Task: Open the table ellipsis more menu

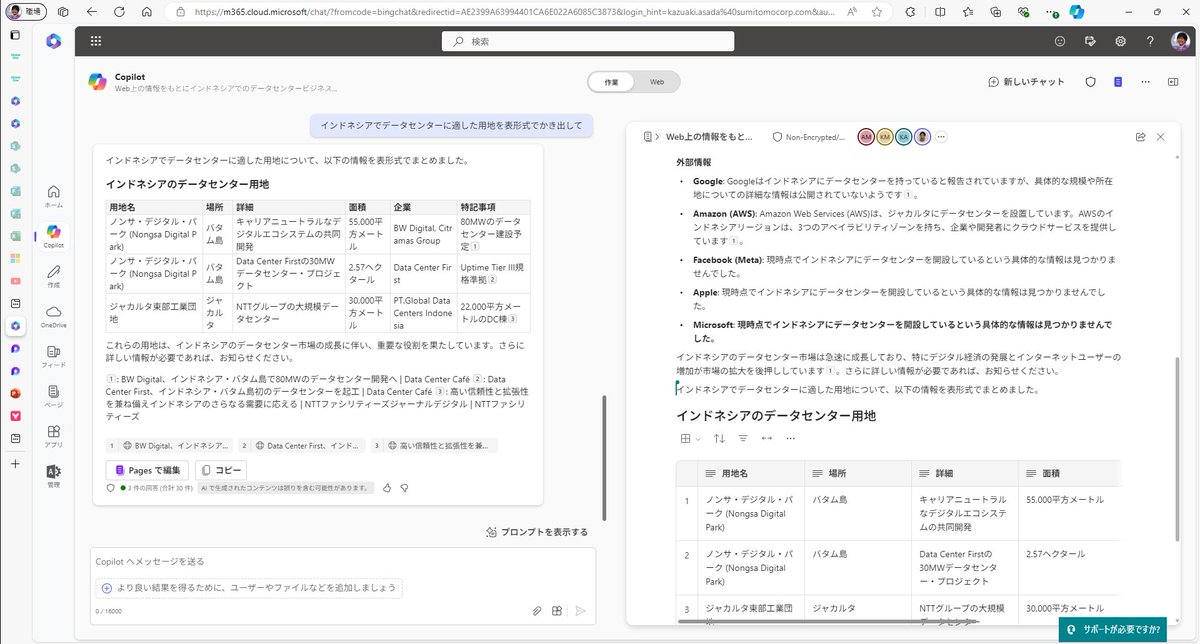Action: coord(791,438)
